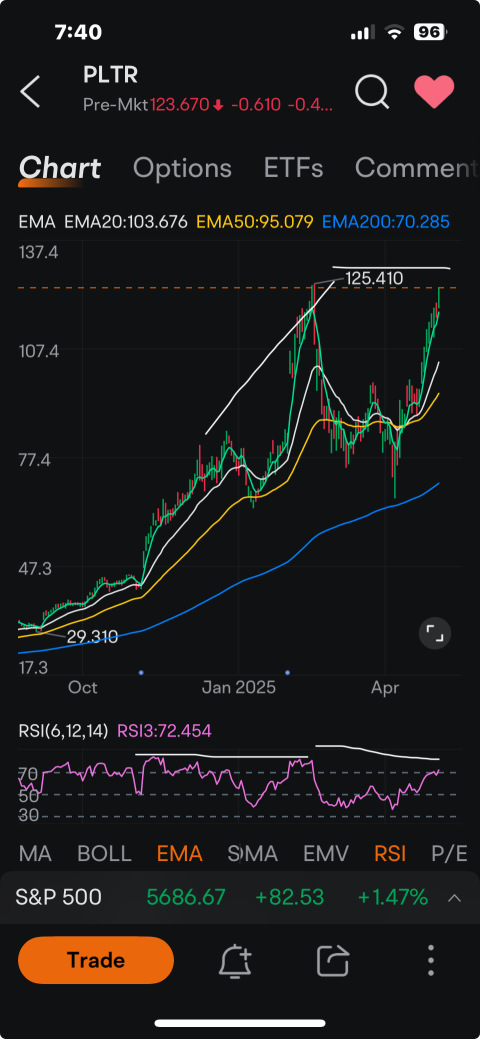The width and height of the screenshot is (480, 1039).
Task: Toggle the EMA indicator
Action: 179,853
